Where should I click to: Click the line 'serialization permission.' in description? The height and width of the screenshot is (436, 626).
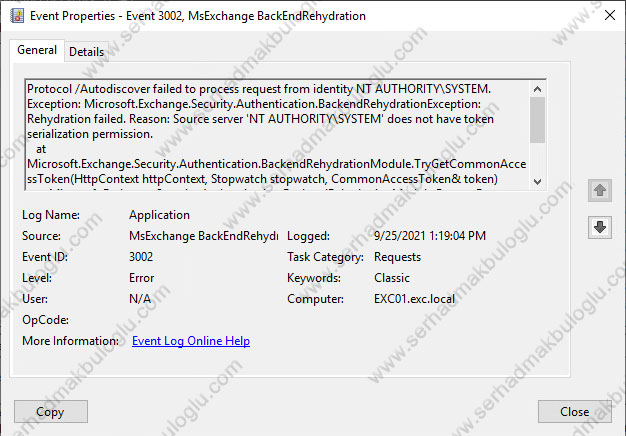90,134
